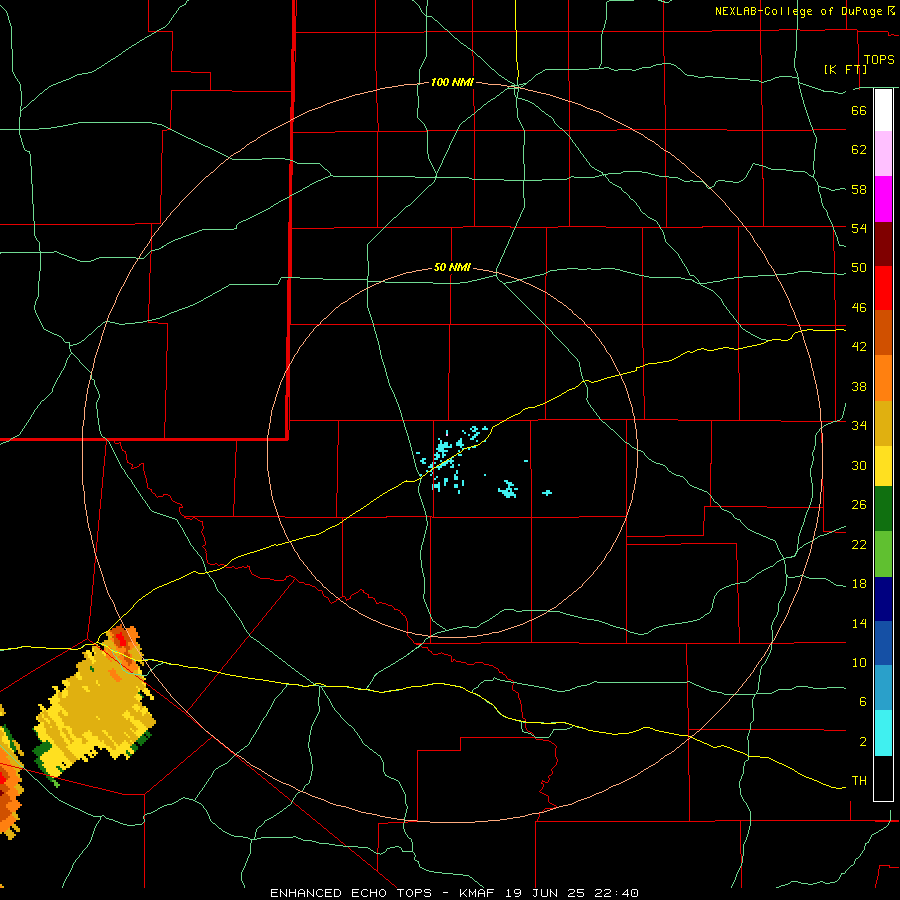Image resolution: width=900 pixels, height=900 pixels.
Task: Click the legend value 58
Action: point(859,189)
